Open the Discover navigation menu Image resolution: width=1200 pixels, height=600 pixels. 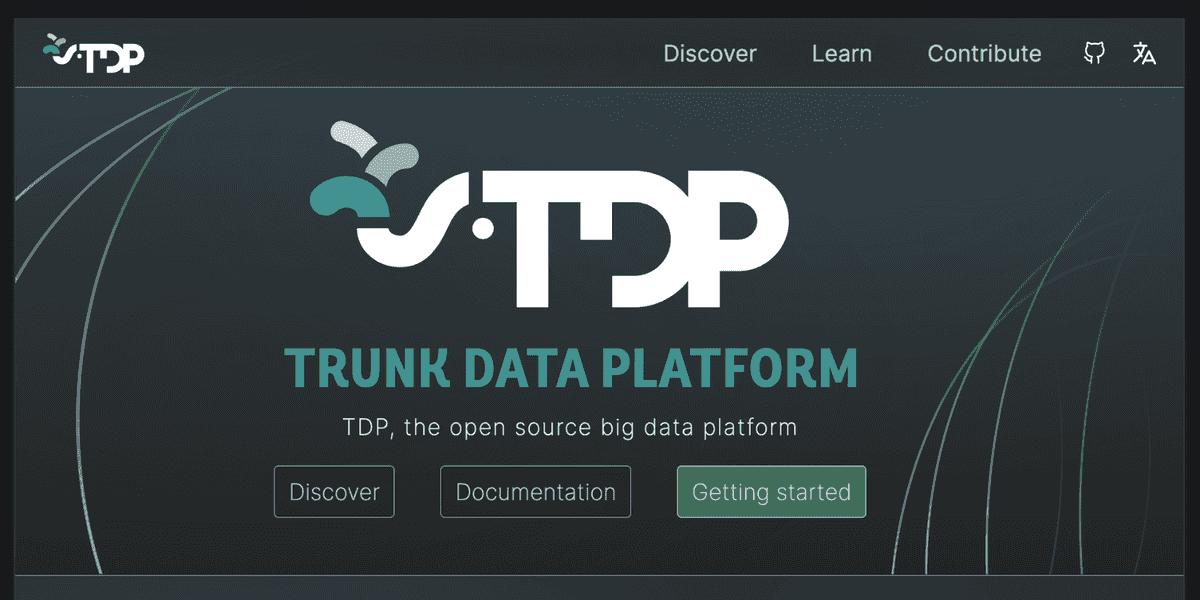(710, 54)
